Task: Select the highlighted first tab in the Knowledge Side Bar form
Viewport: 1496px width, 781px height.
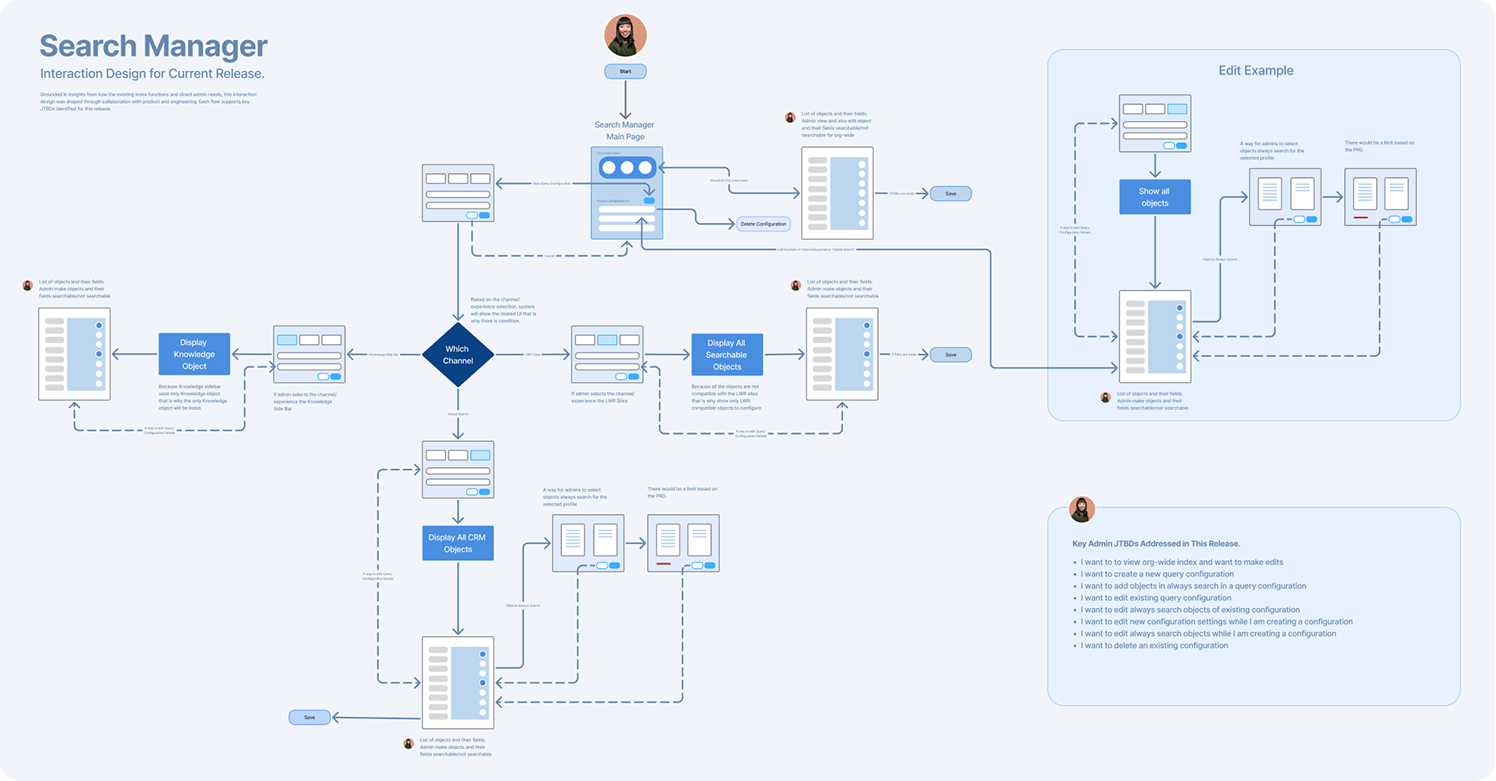Action: tap(287, 340)
